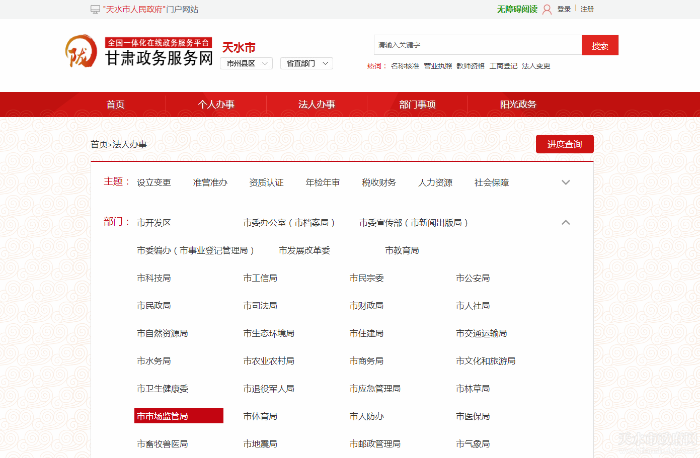The height and width of the screenshot is (458, 700).
Task: Choose the 市公安局 department
Action: 472,278
